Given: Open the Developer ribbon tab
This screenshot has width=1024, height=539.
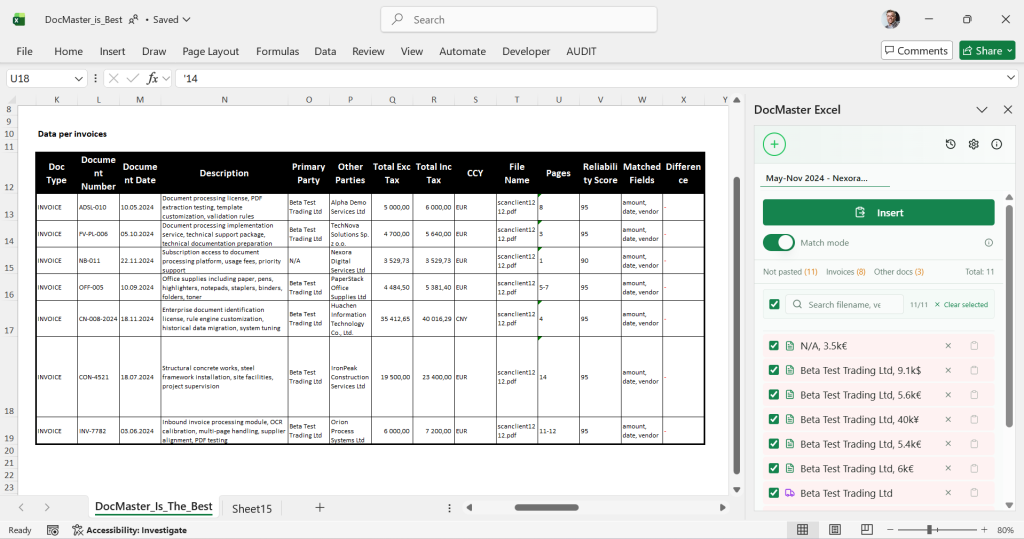Looking at the screenshot, I should pos(526,51).
